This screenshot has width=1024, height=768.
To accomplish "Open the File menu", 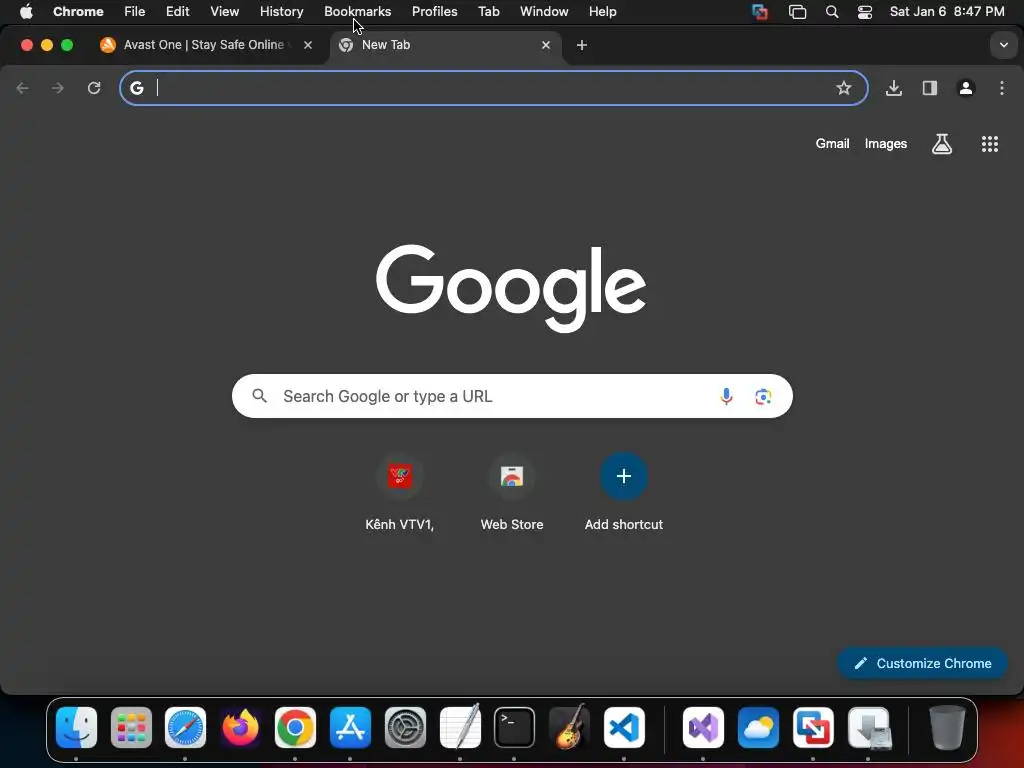I will 135,12.
